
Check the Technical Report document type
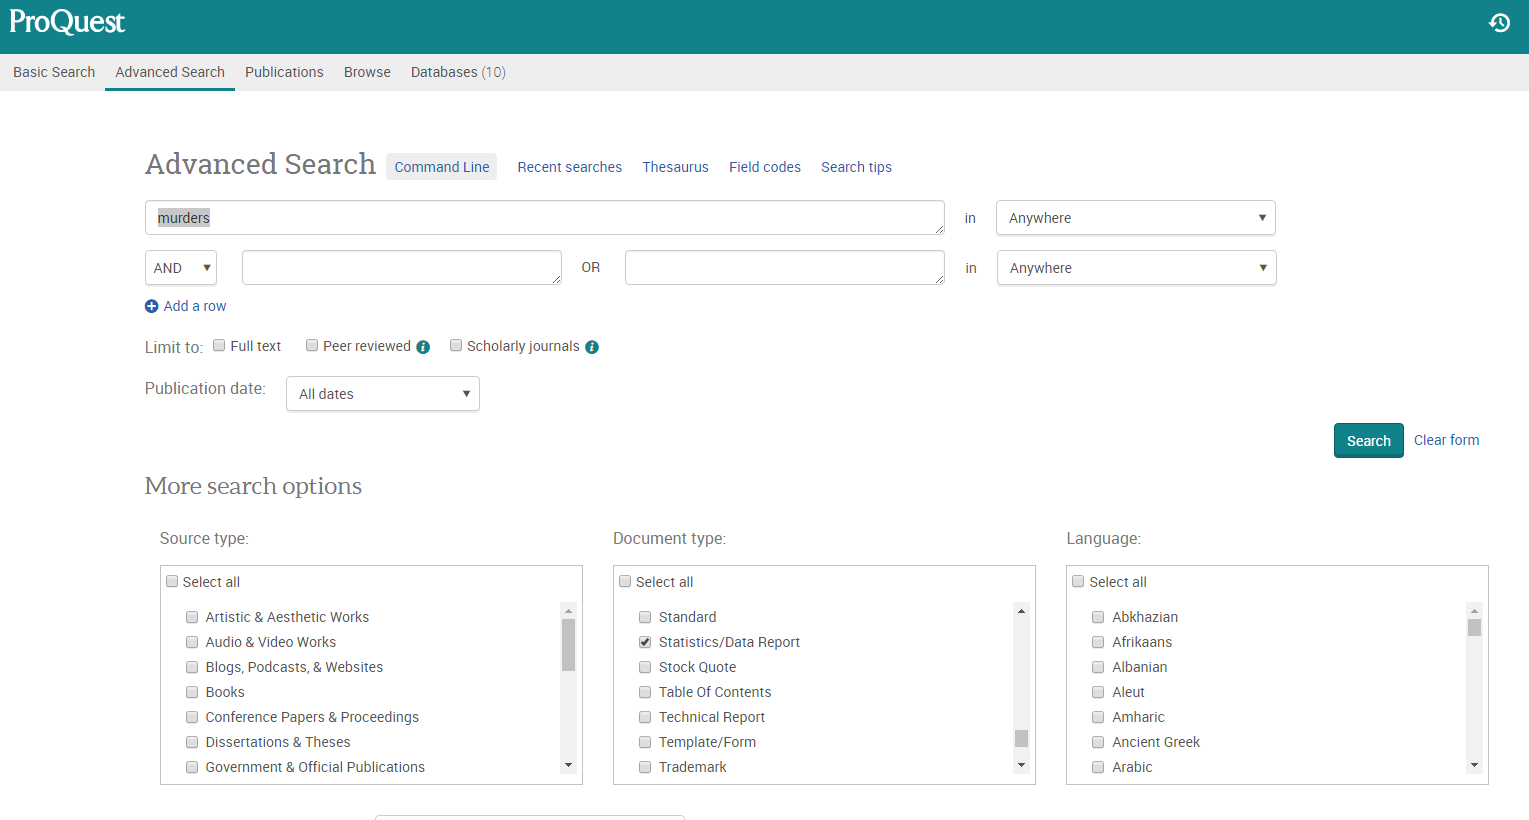[645, 717]
